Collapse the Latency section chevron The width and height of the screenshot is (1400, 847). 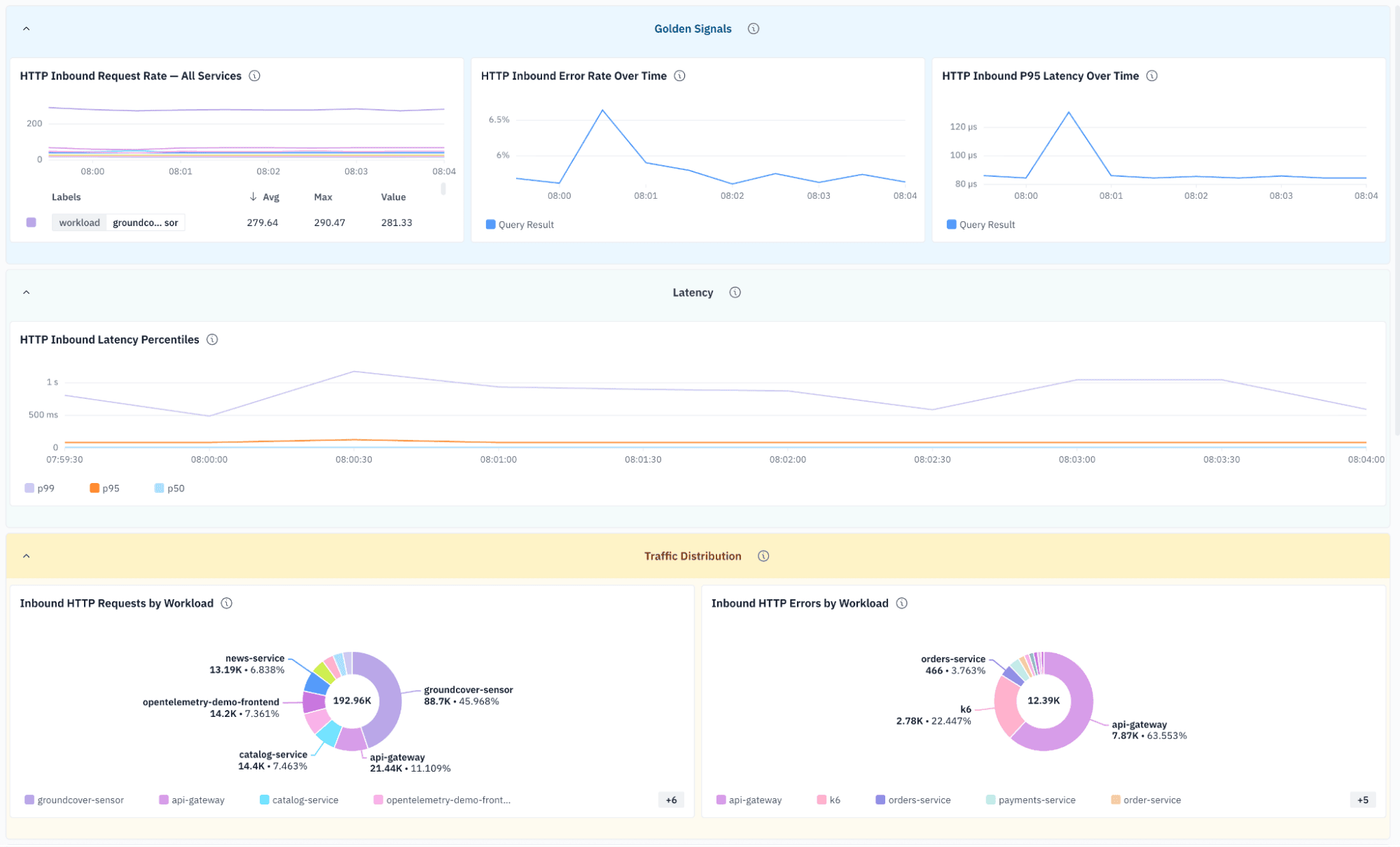tap(26, 293)
